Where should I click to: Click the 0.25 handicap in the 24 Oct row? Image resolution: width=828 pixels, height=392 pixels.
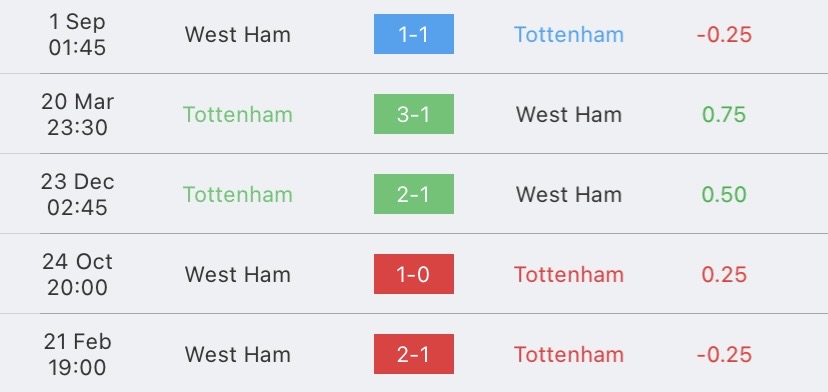pos(724,274)
